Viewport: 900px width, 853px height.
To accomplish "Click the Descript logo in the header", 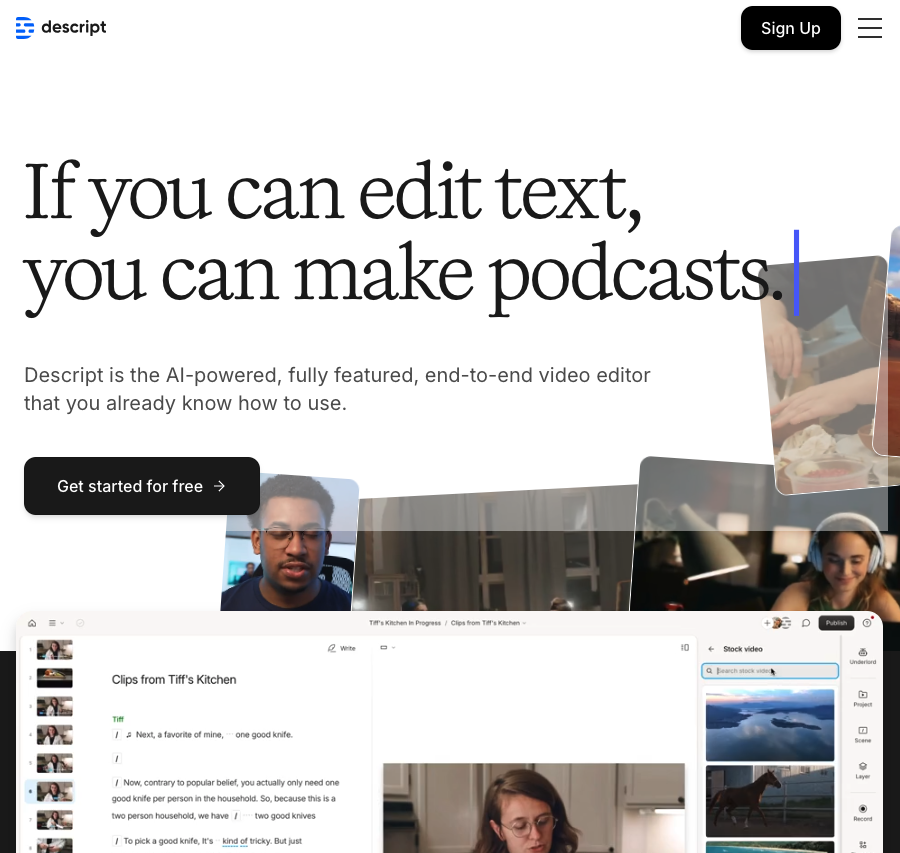I will coord(61,28).
